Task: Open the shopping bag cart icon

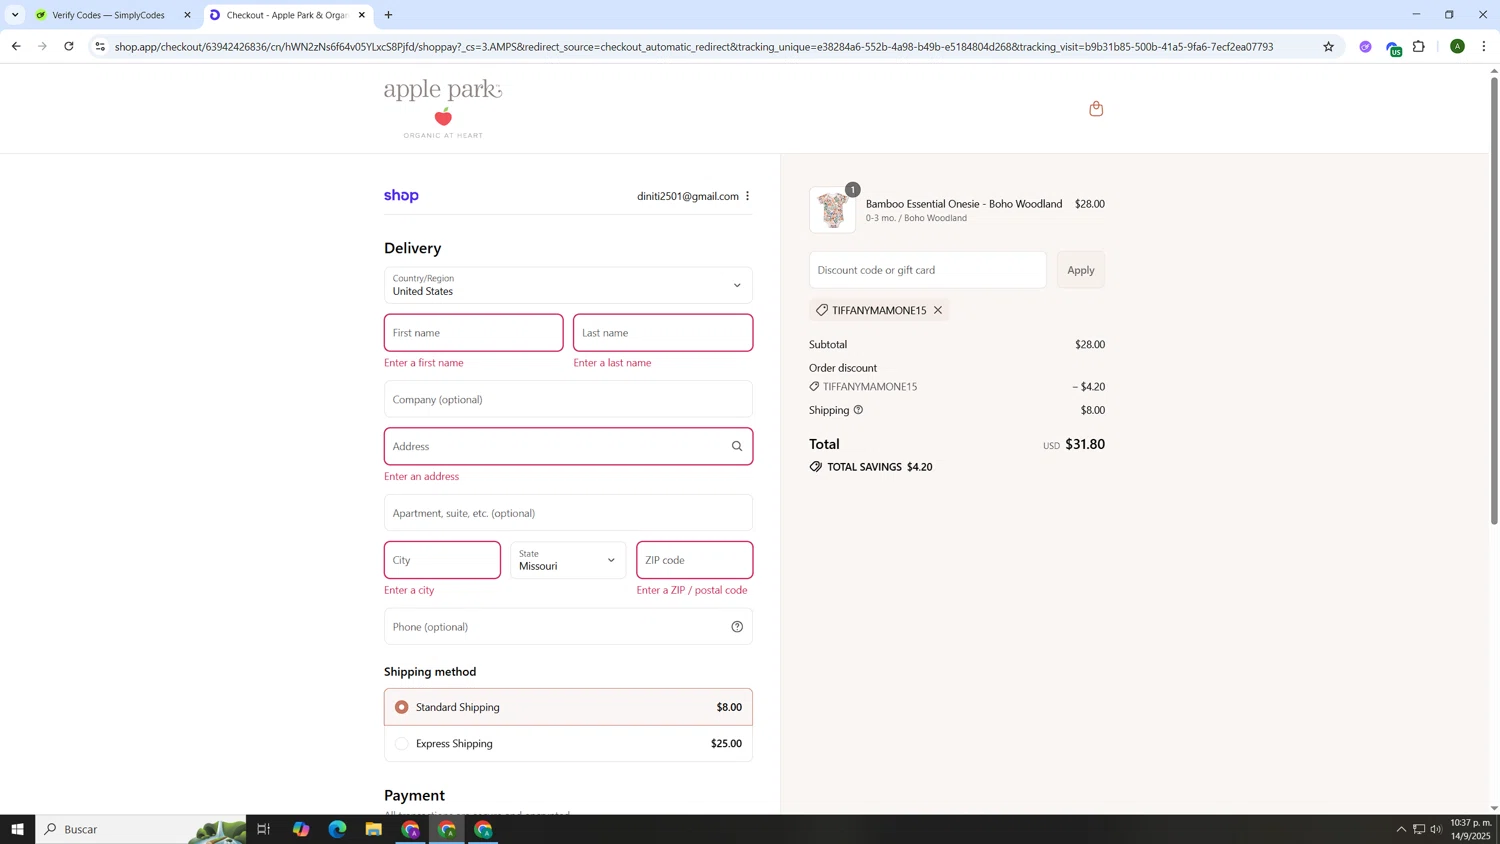Action: coord(1096,108)
